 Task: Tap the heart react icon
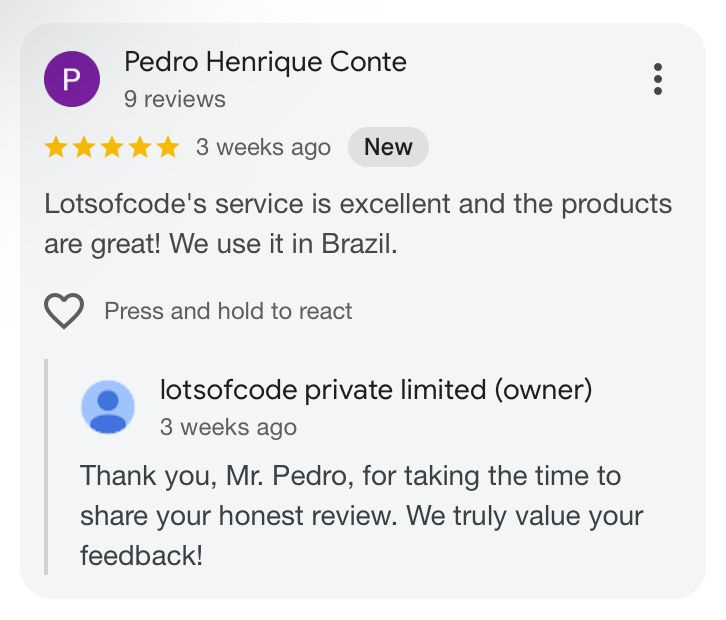click(x=64, y=311)
